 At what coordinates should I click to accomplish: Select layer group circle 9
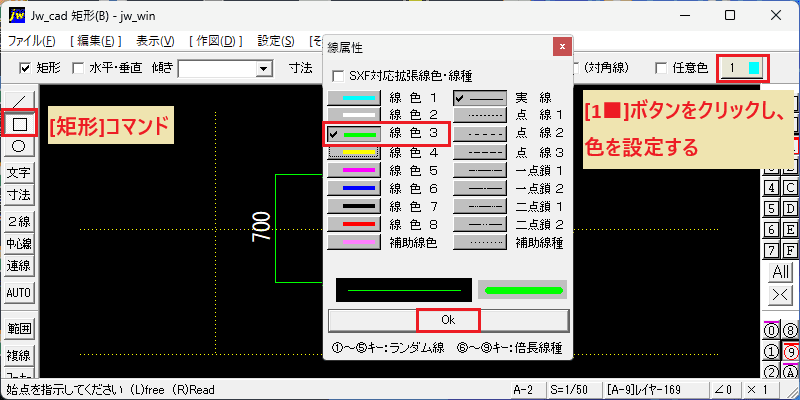tap(789, 352)
